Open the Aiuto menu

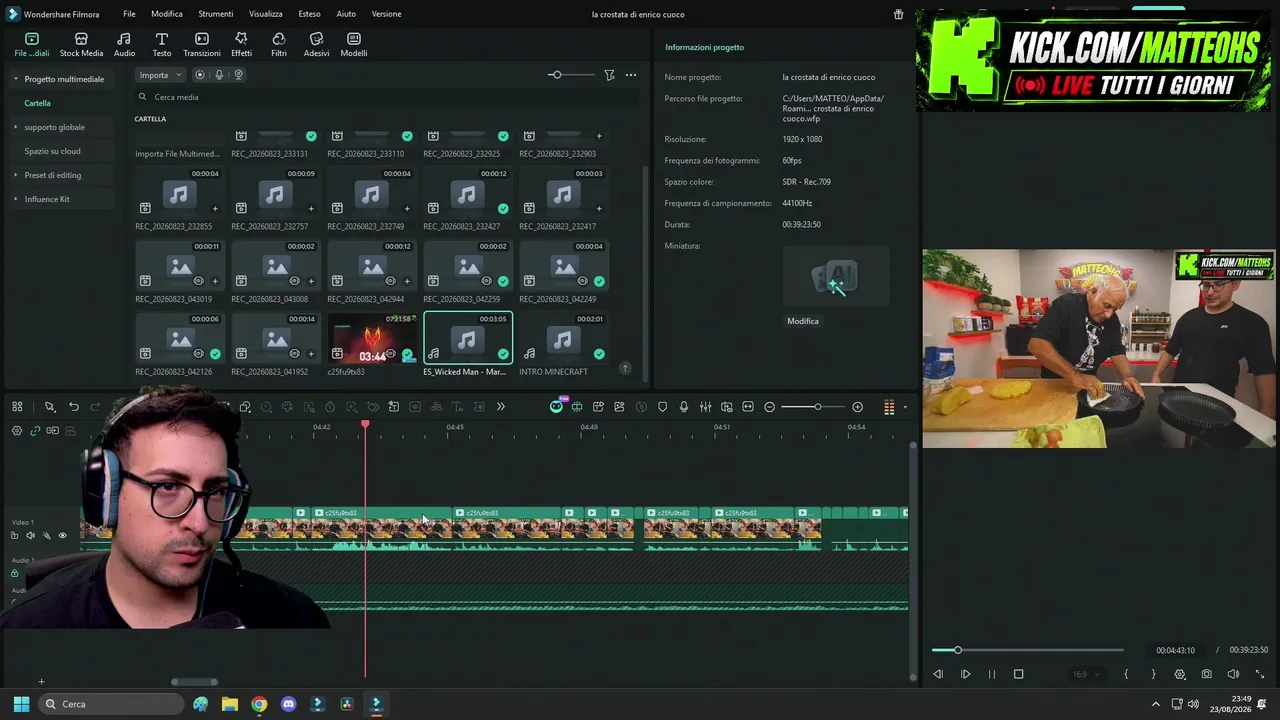pyautogui.click(x=346, y=14)
